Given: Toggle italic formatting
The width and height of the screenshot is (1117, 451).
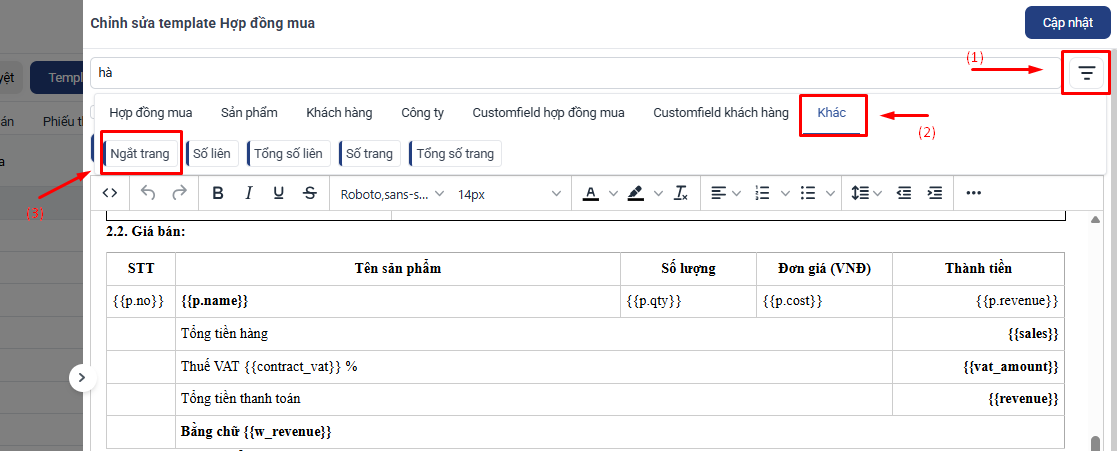Looking at the screenshot, I should click(249, 193).
